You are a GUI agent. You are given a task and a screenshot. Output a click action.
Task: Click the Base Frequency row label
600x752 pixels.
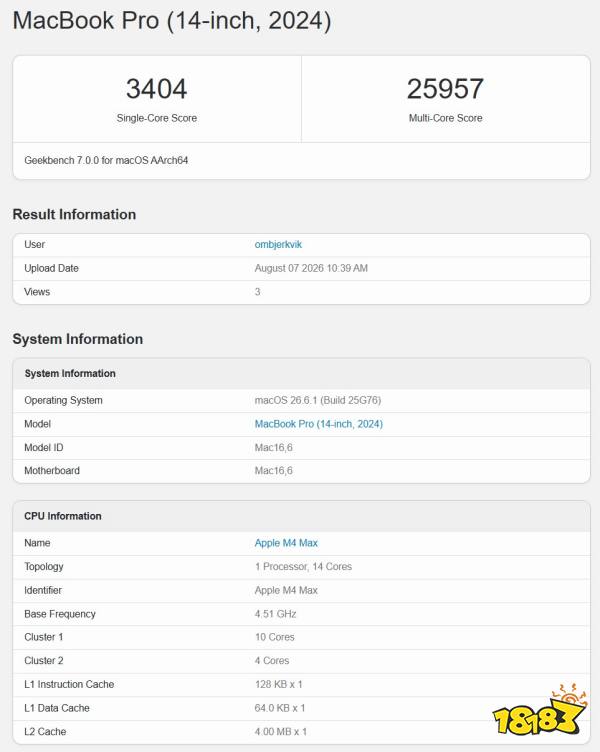[60, 614]
